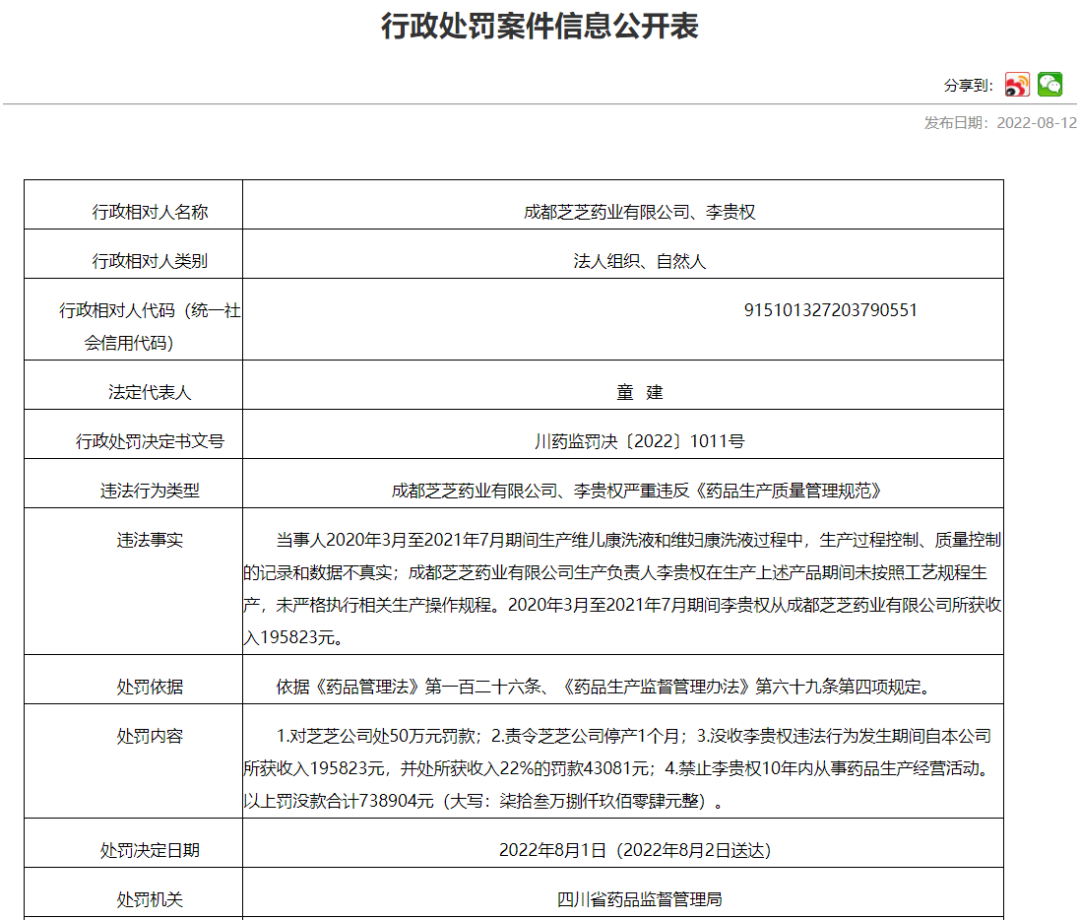
Task: Click the document number 川药监罚决〔2022〕1011号
Action: pos(640,441)
